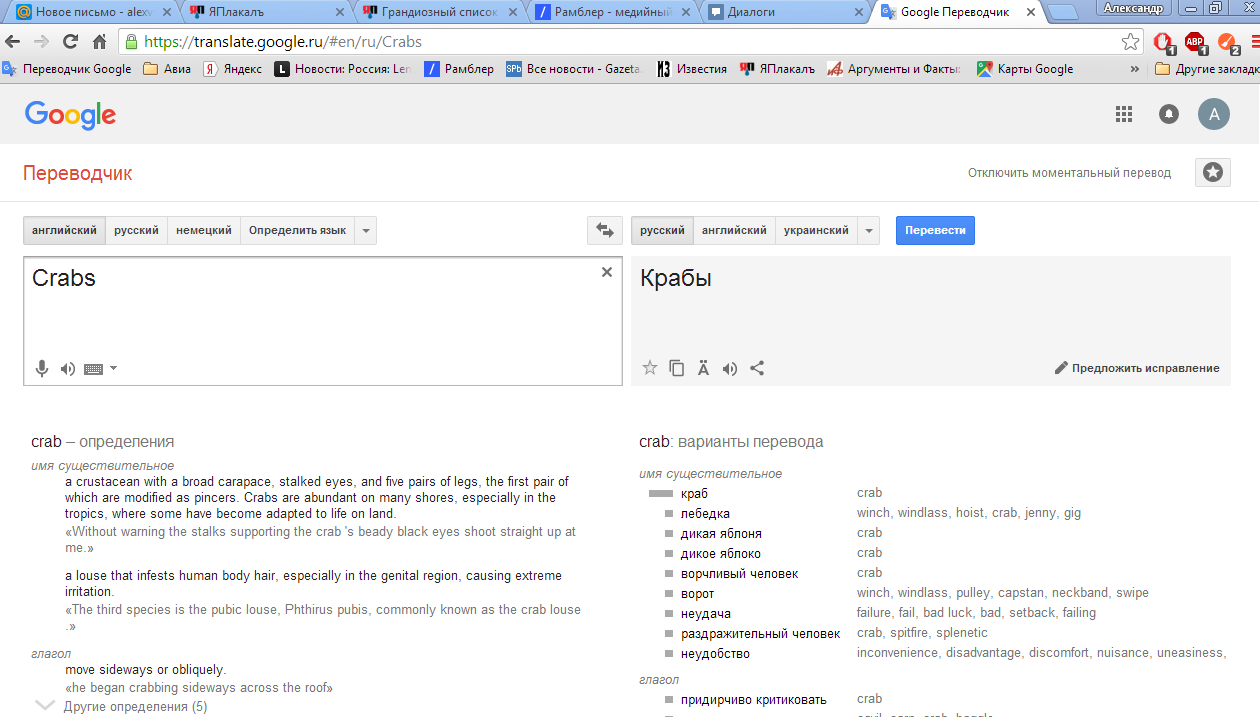Select немецкий as source language
This screenshot has height=717, width=1260.
point(204,230)
